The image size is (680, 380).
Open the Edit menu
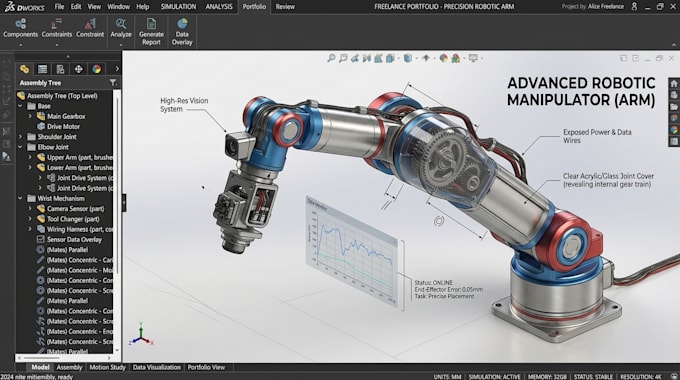pos(76,7)
